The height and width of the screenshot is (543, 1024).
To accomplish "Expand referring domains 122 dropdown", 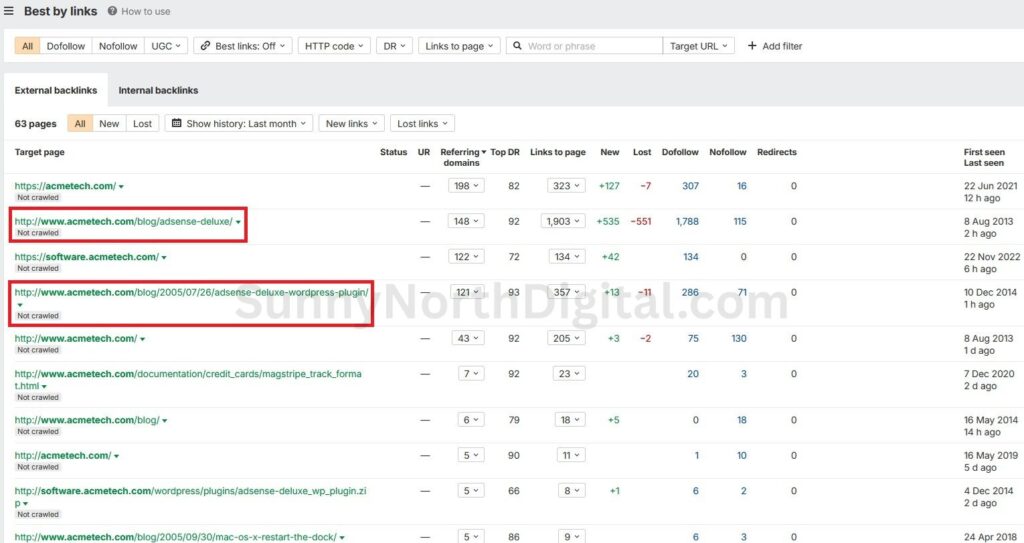I will [x=466, y=257].
